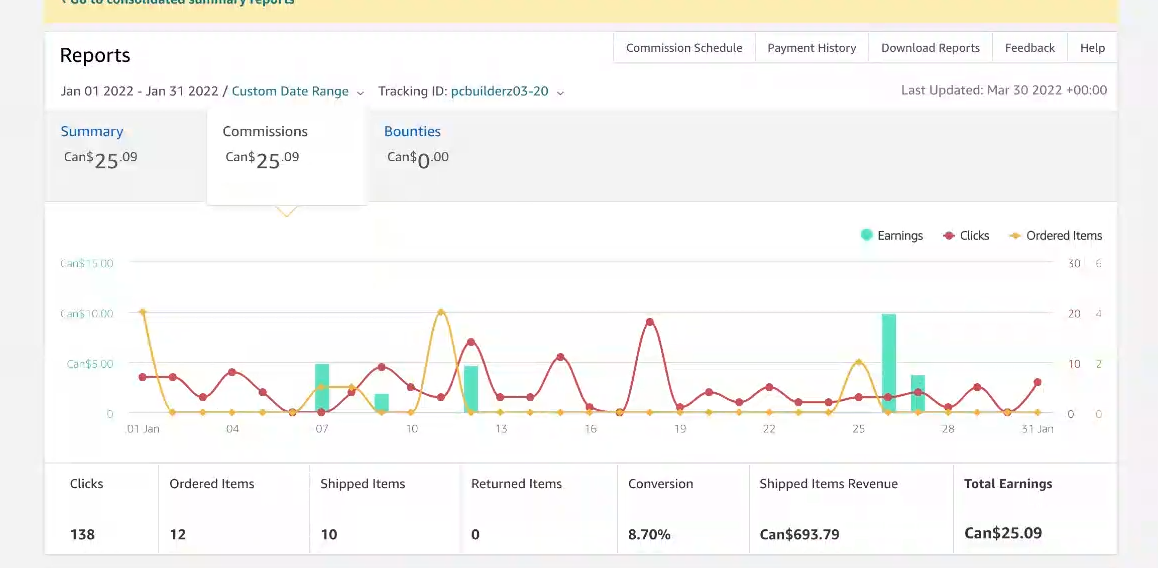The width and height of the screenshot is (1158, 568).
Task: Expand the chevron beside the tracking ID
Action: [561, 93]
